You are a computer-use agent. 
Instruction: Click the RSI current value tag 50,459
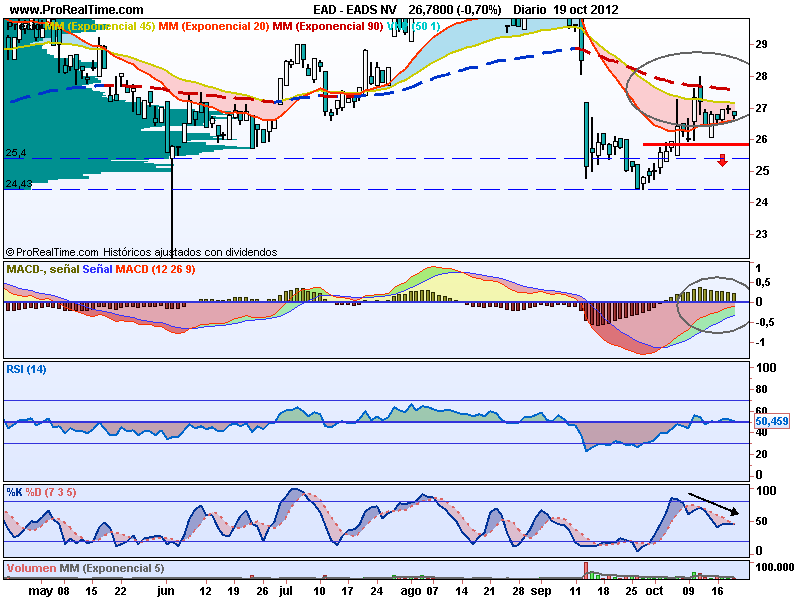pos(772,422)
